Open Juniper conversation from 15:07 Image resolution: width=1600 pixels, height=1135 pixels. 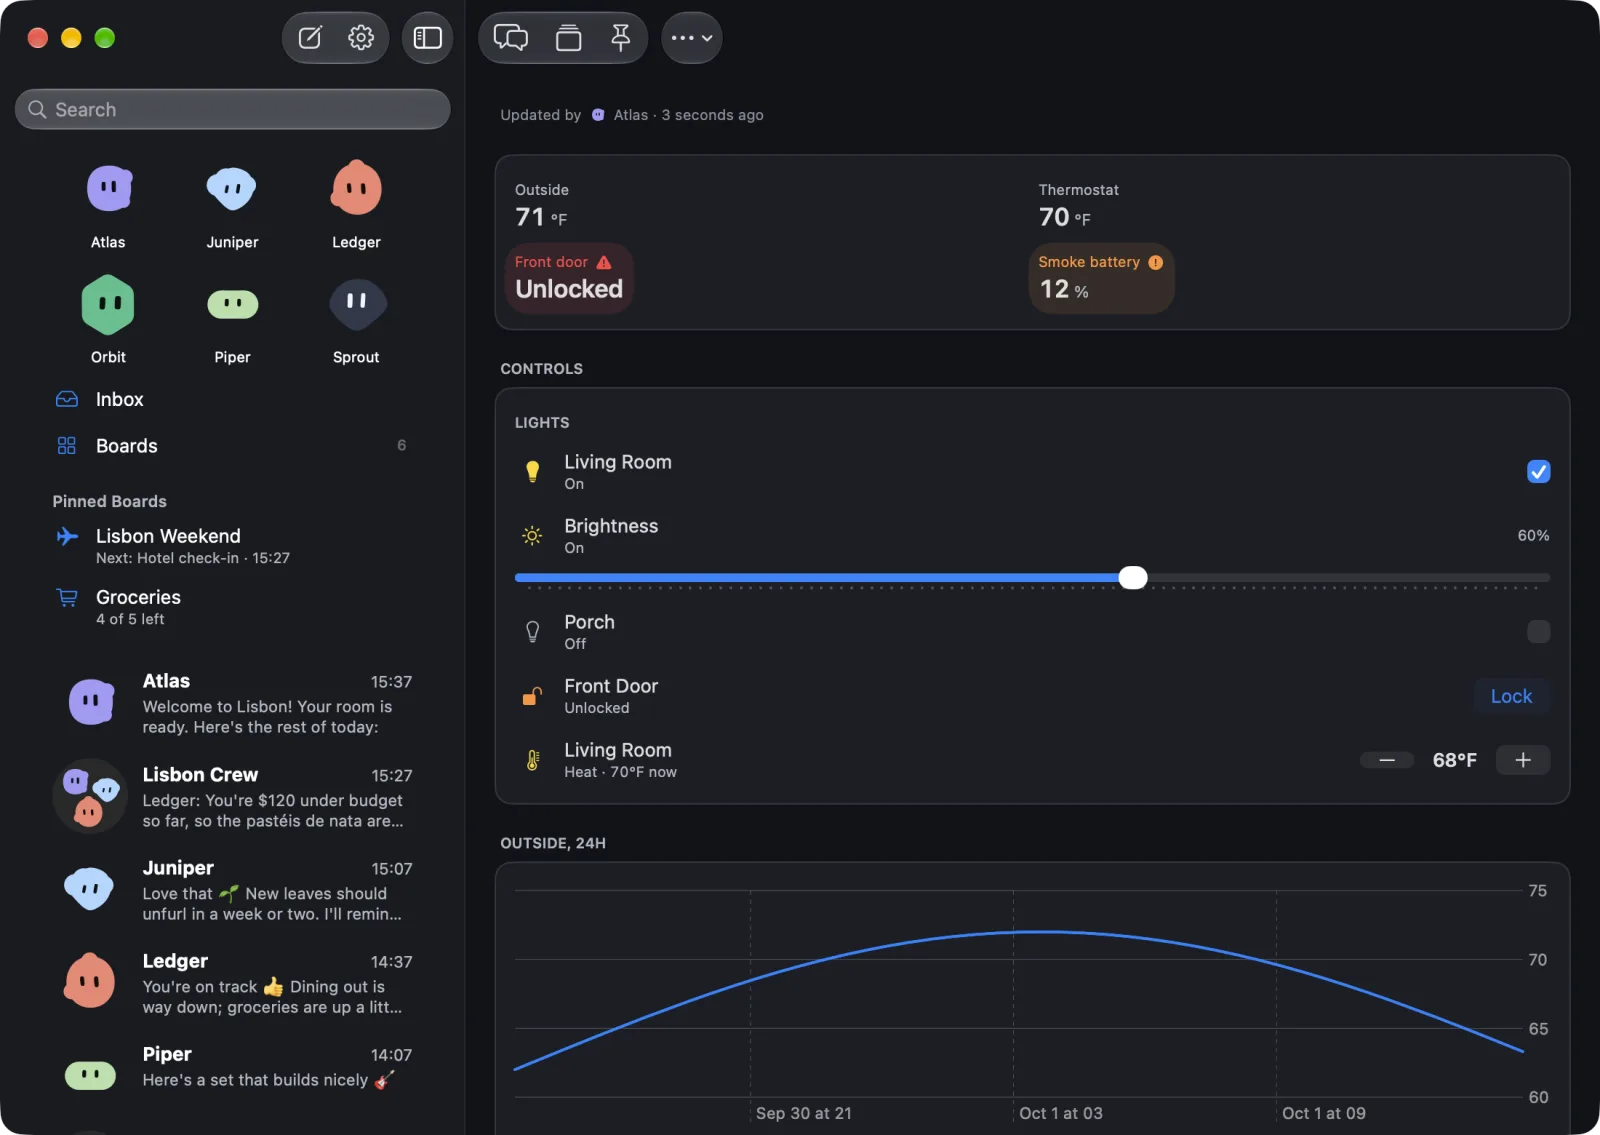(232, 890)
